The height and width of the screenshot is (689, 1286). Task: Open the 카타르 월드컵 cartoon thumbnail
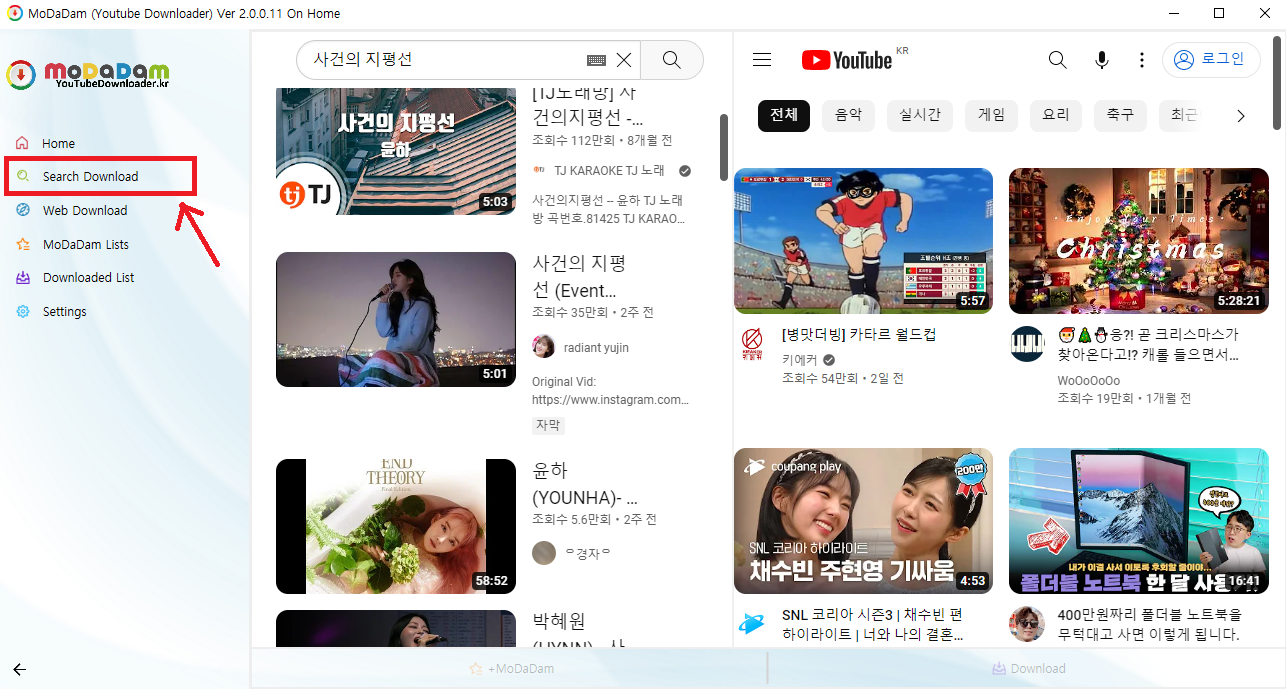[x=863, y=241]
